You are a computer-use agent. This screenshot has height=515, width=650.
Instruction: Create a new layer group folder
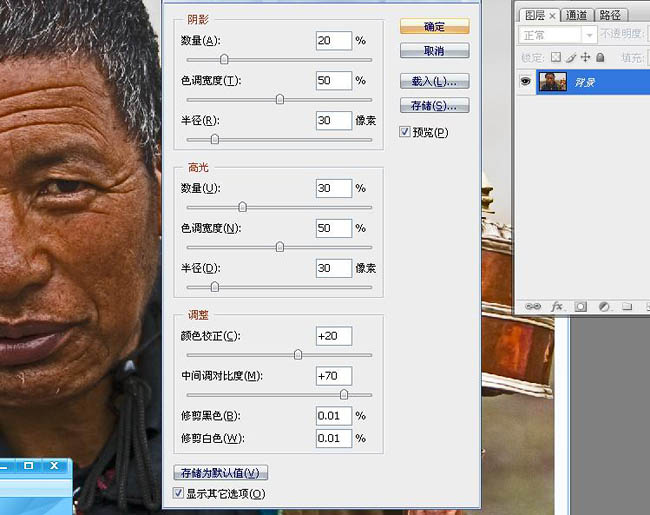coord(626,306)
